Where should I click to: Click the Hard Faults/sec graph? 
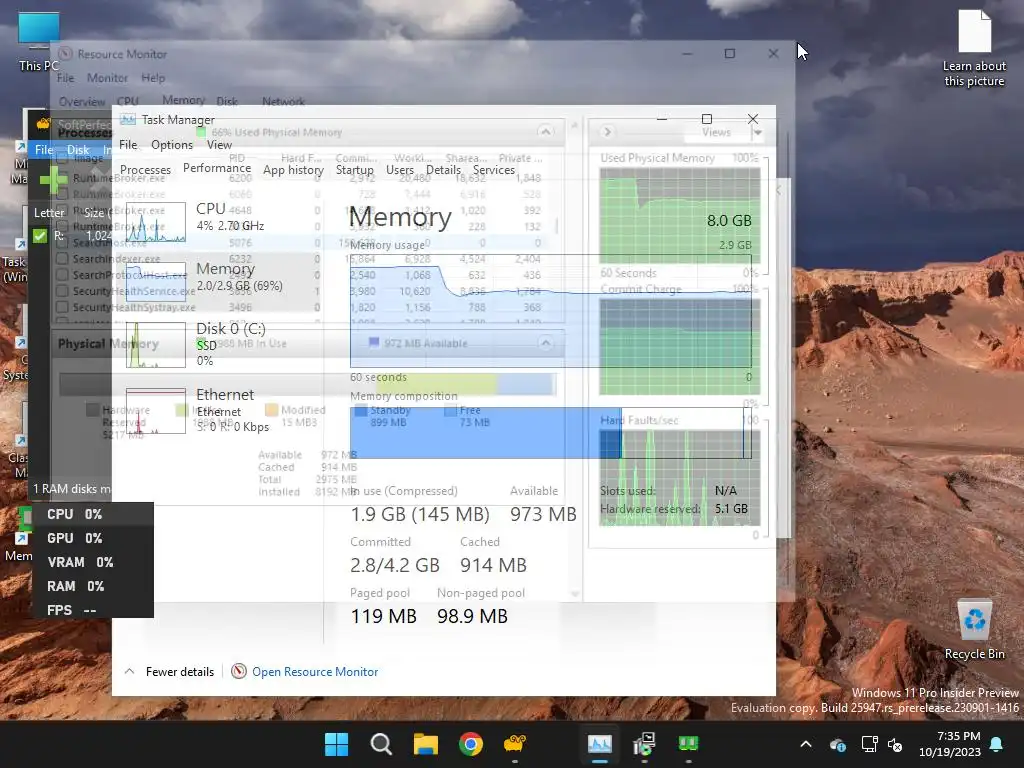click(680, 477)
